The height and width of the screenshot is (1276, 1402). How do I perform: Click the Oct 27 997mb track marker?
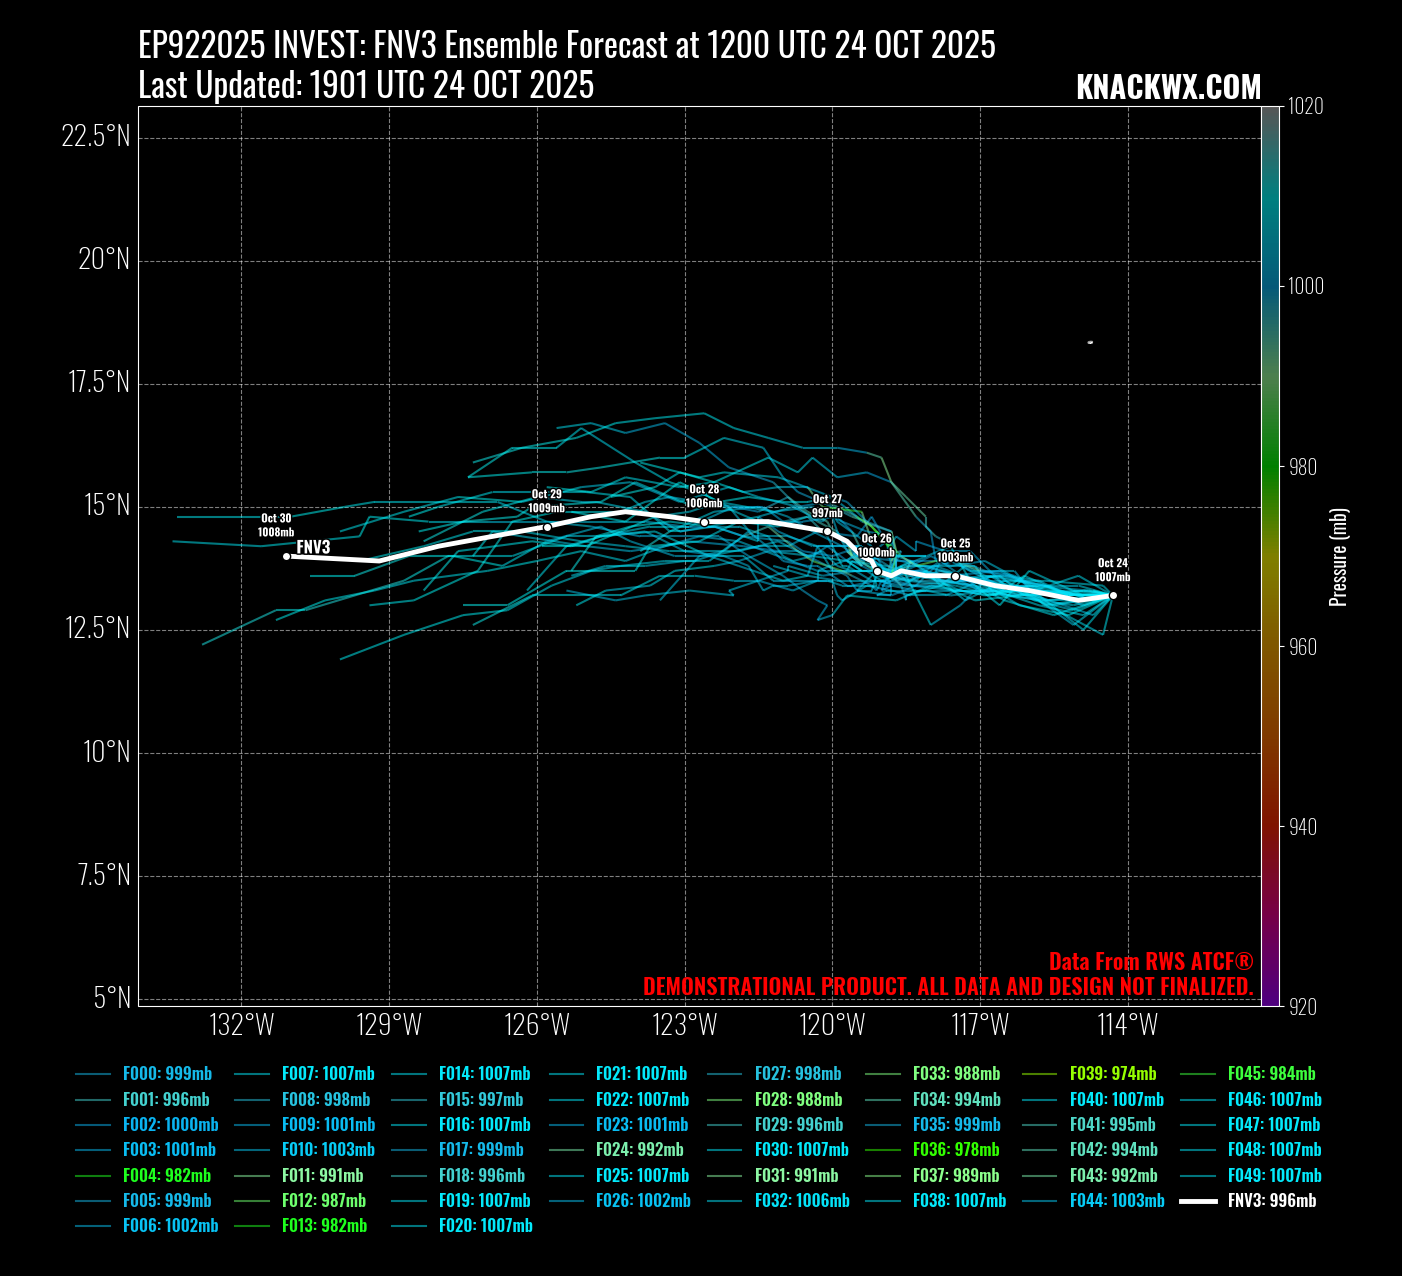click(827, 532)
